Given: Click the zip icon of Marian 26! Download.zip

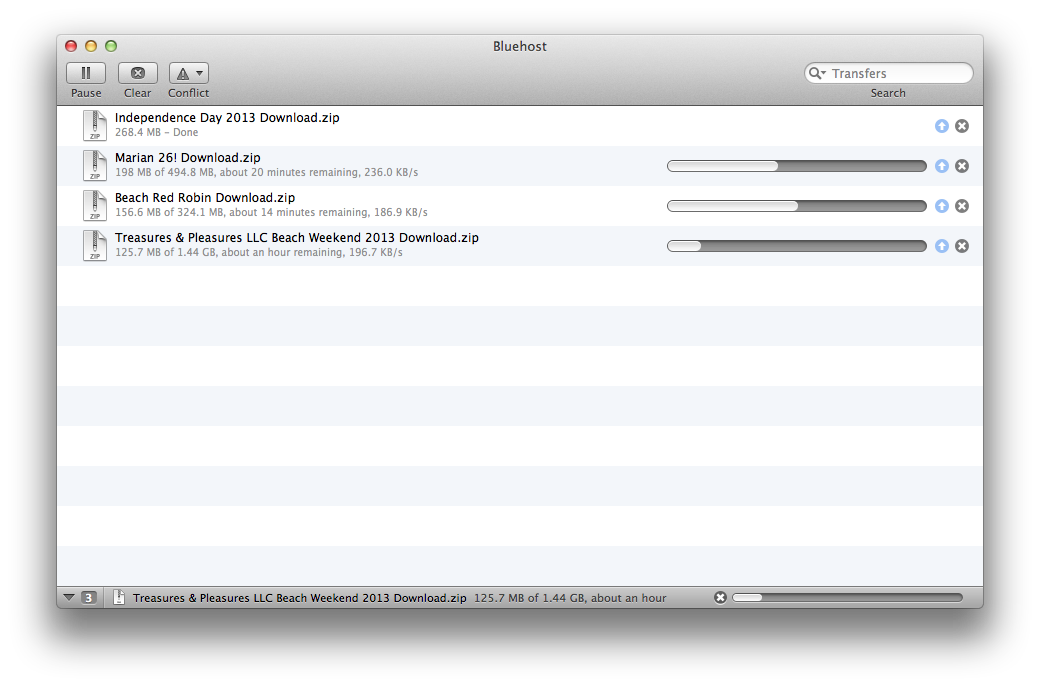Looking at the screenshot, I should (95, 165).
